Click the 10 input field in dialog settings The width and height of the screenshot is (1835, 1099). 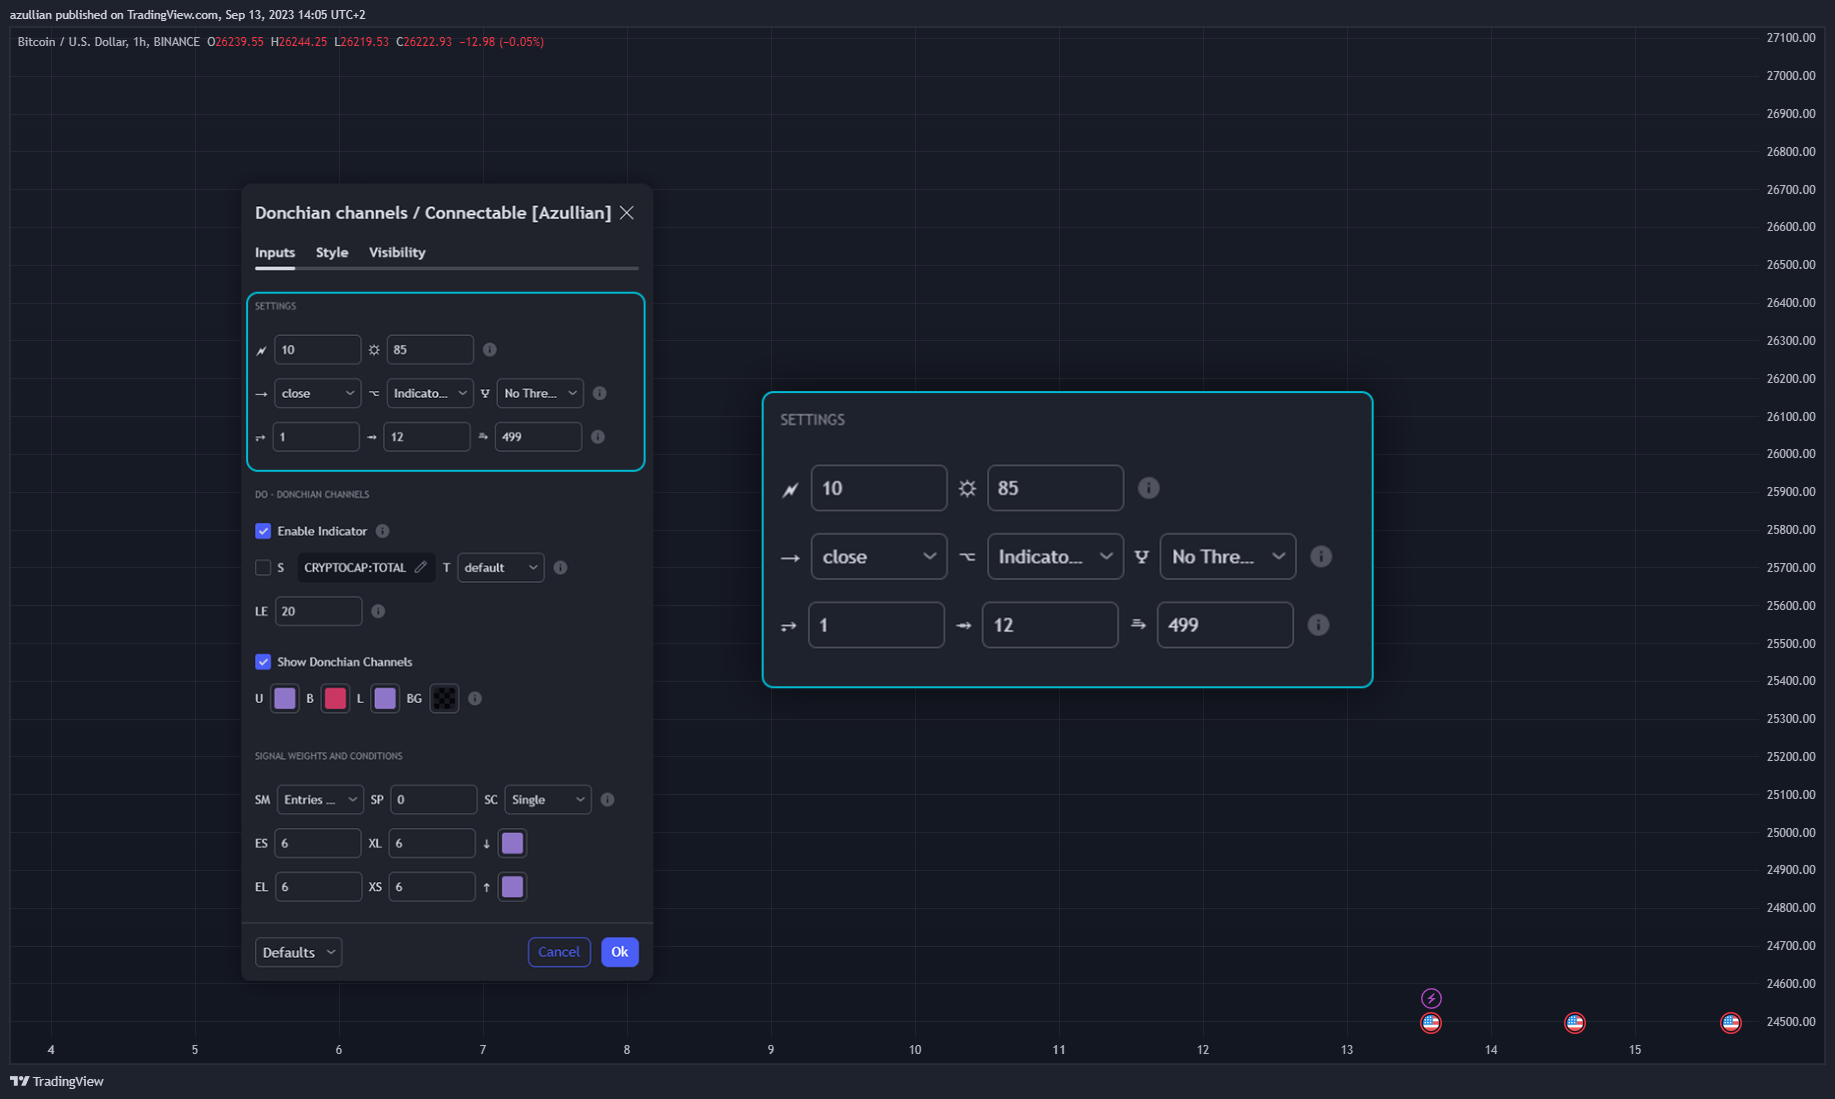(x=317, y=350)
